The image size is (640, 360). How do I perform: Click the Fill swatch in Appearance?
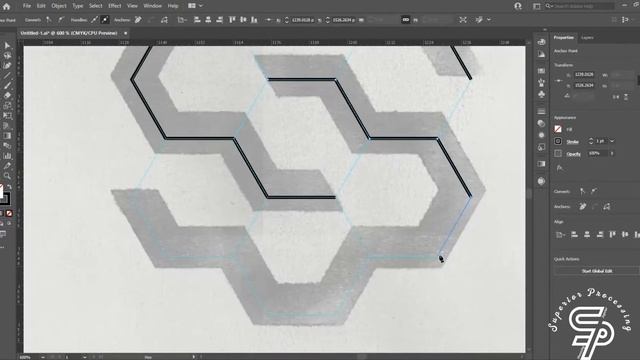click(x=558, y=129)
